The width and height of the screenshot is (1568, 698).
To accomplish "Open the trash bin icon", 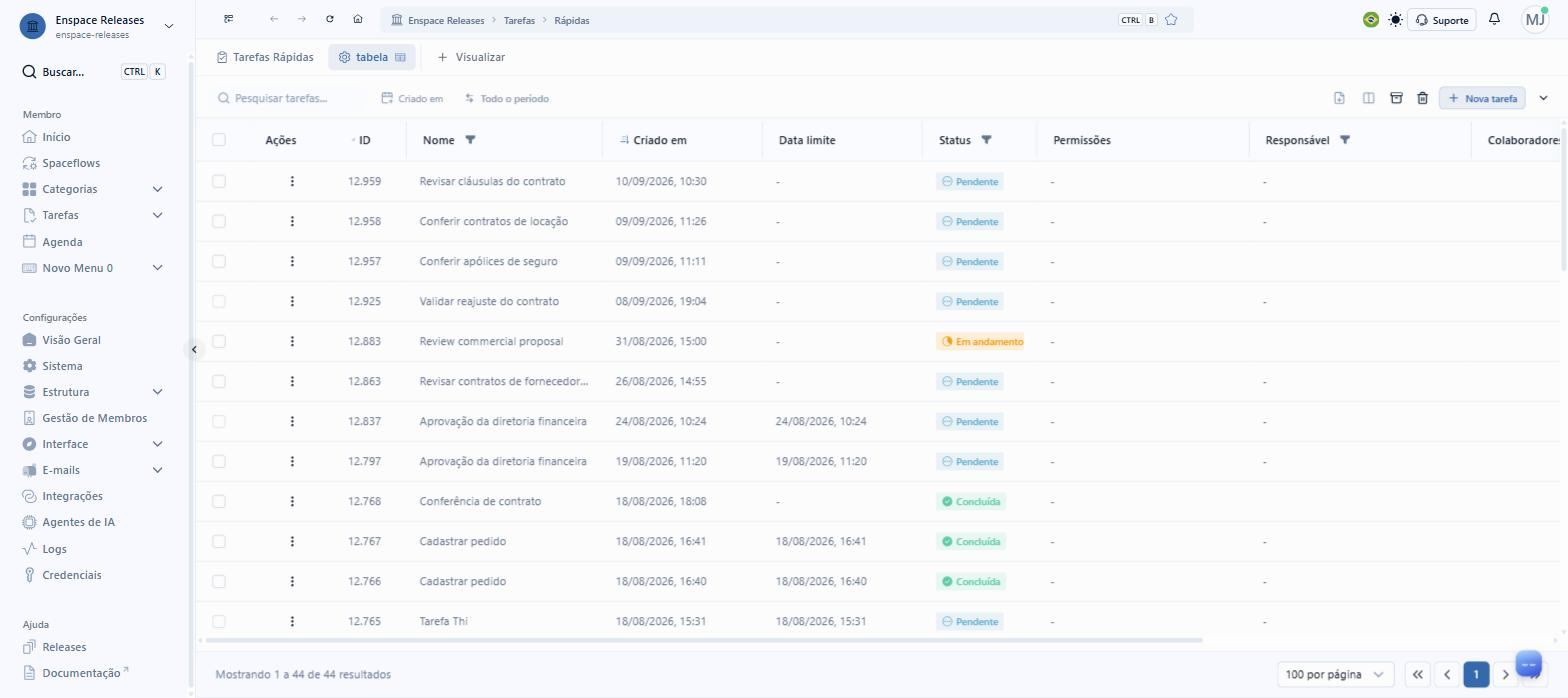I will coord(1422,98).
